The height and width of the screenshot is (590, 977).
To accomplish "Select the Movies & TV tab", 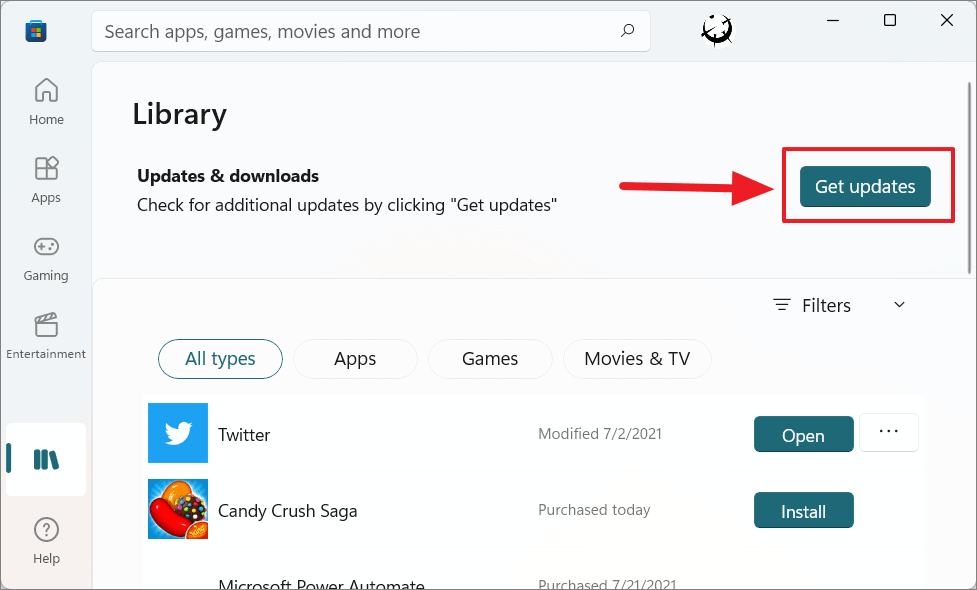I will (637, 358).
